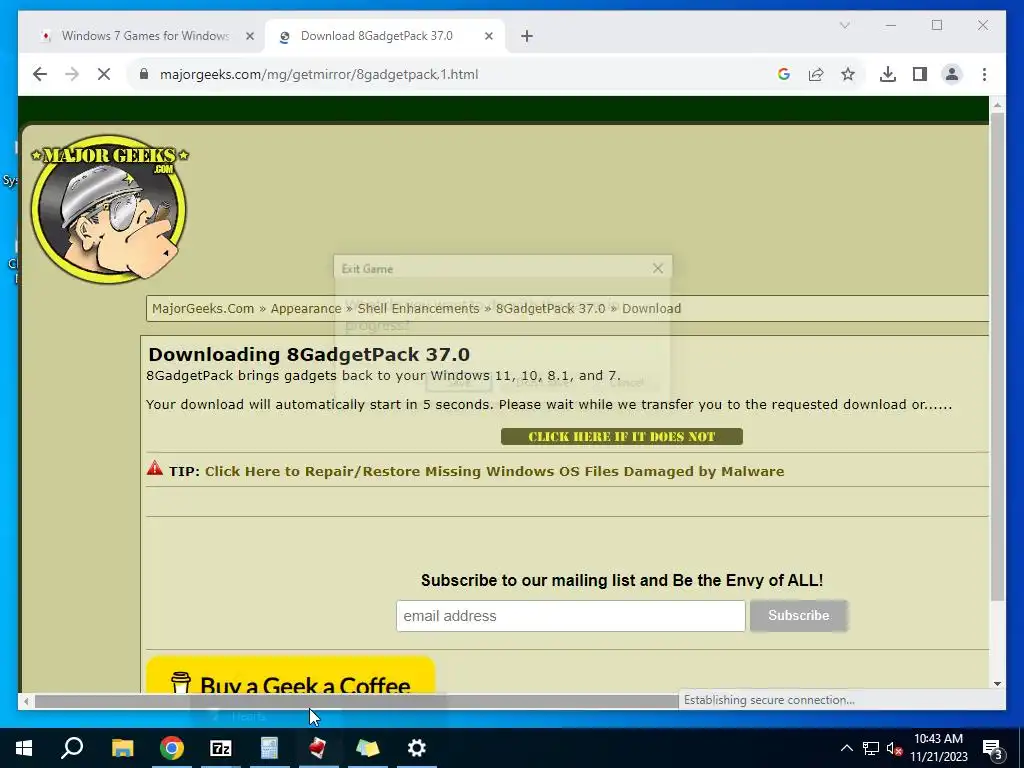Focus the email address field
1024x768 pixels.
click(570, 616)
